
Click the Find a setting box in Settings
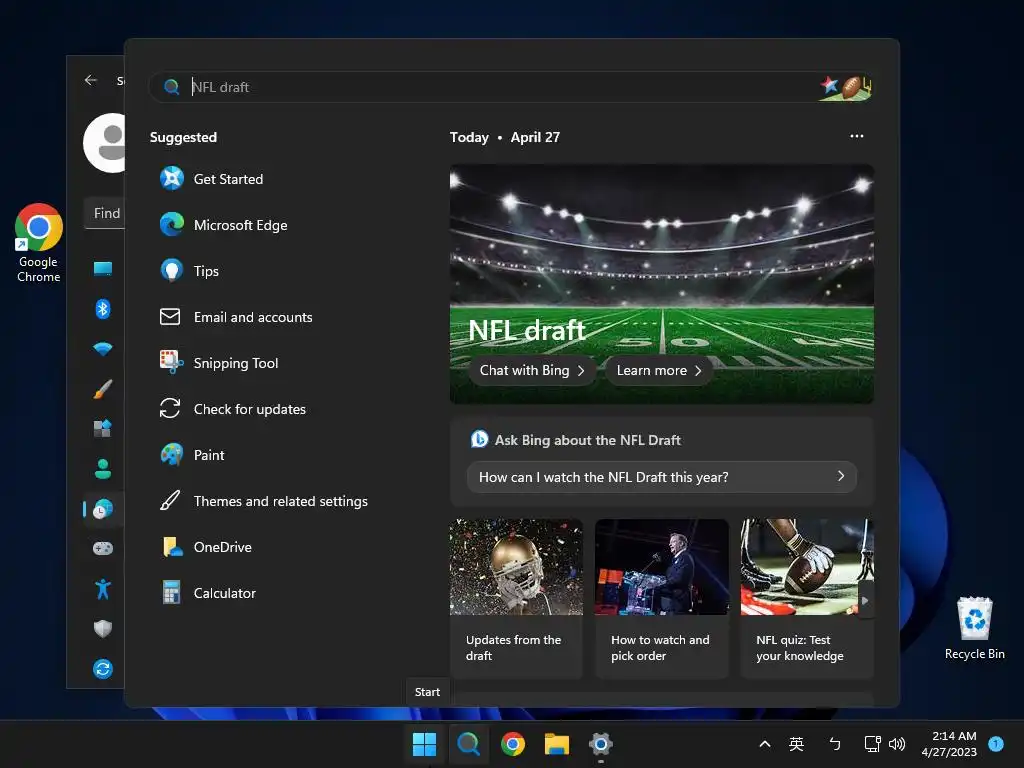coord(104,213)
